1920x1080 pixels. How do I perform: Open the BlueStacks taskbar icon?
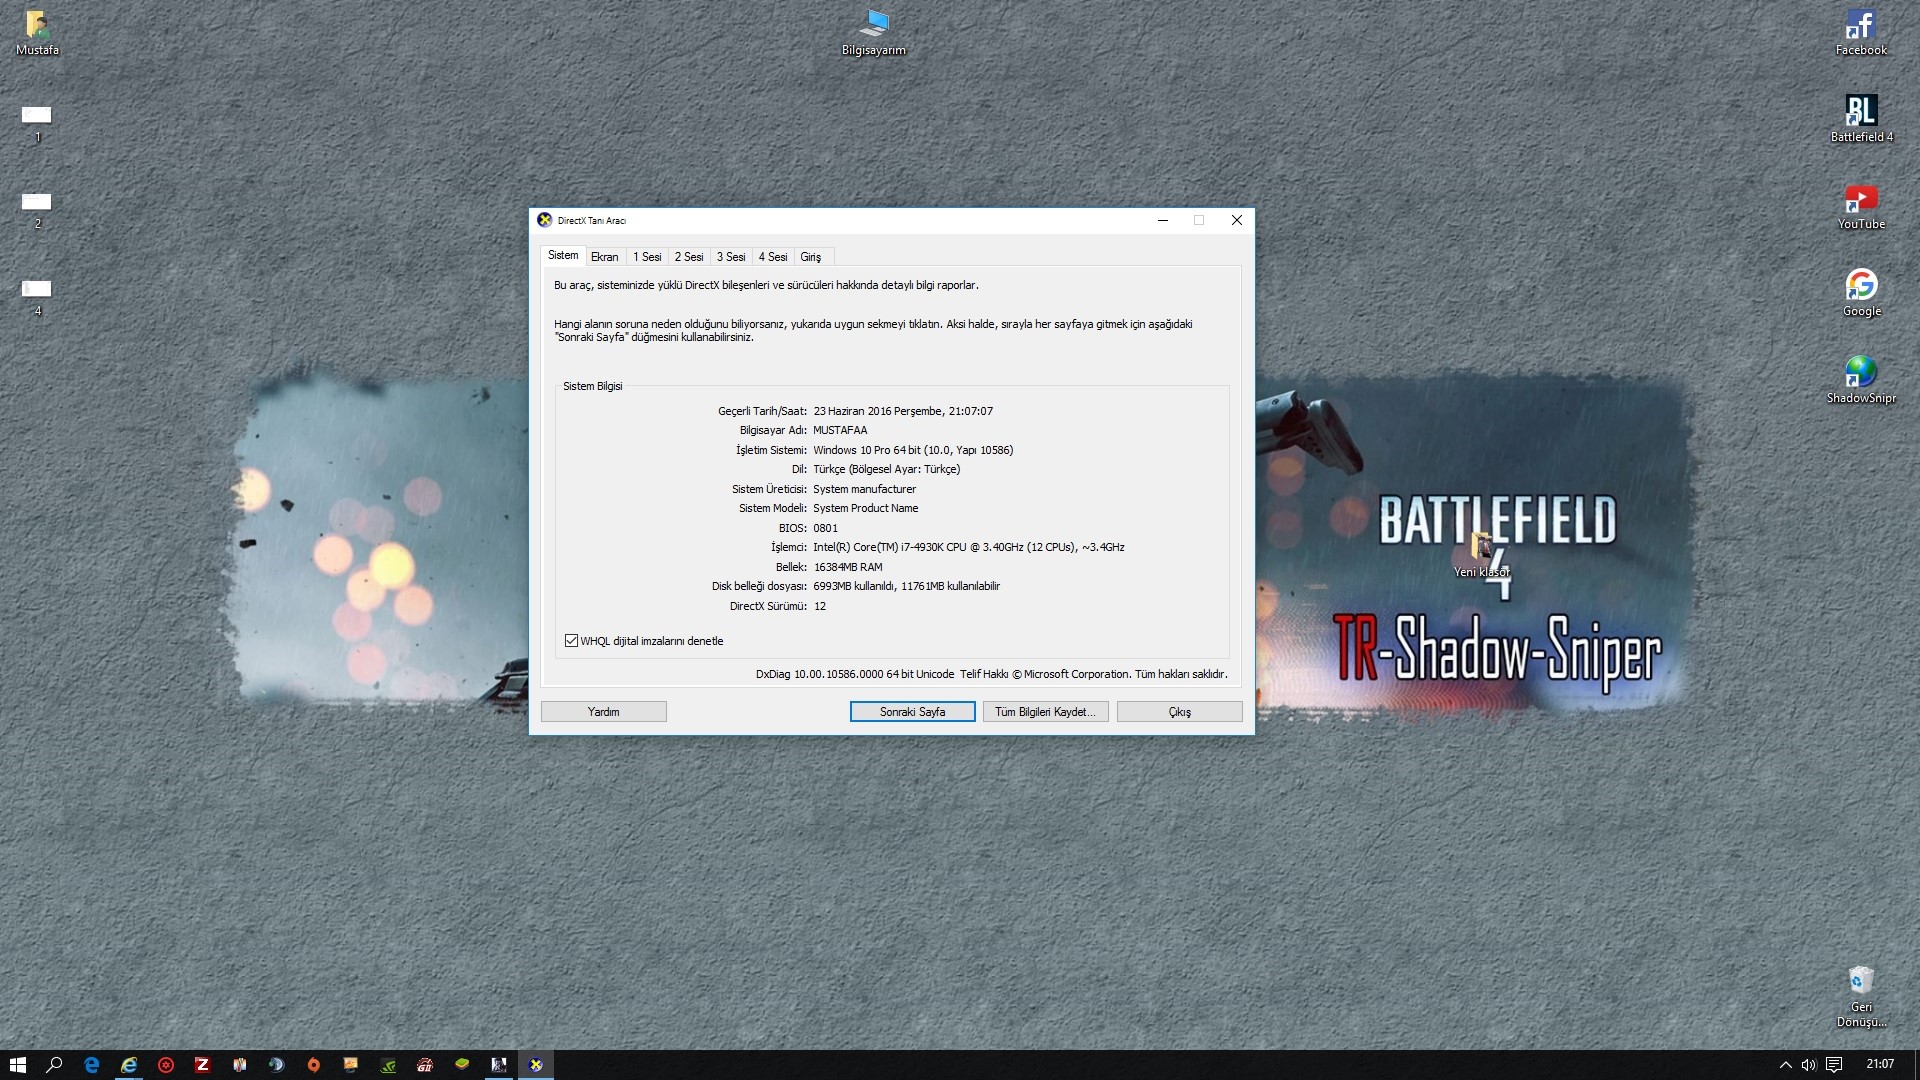point(462,1065)
